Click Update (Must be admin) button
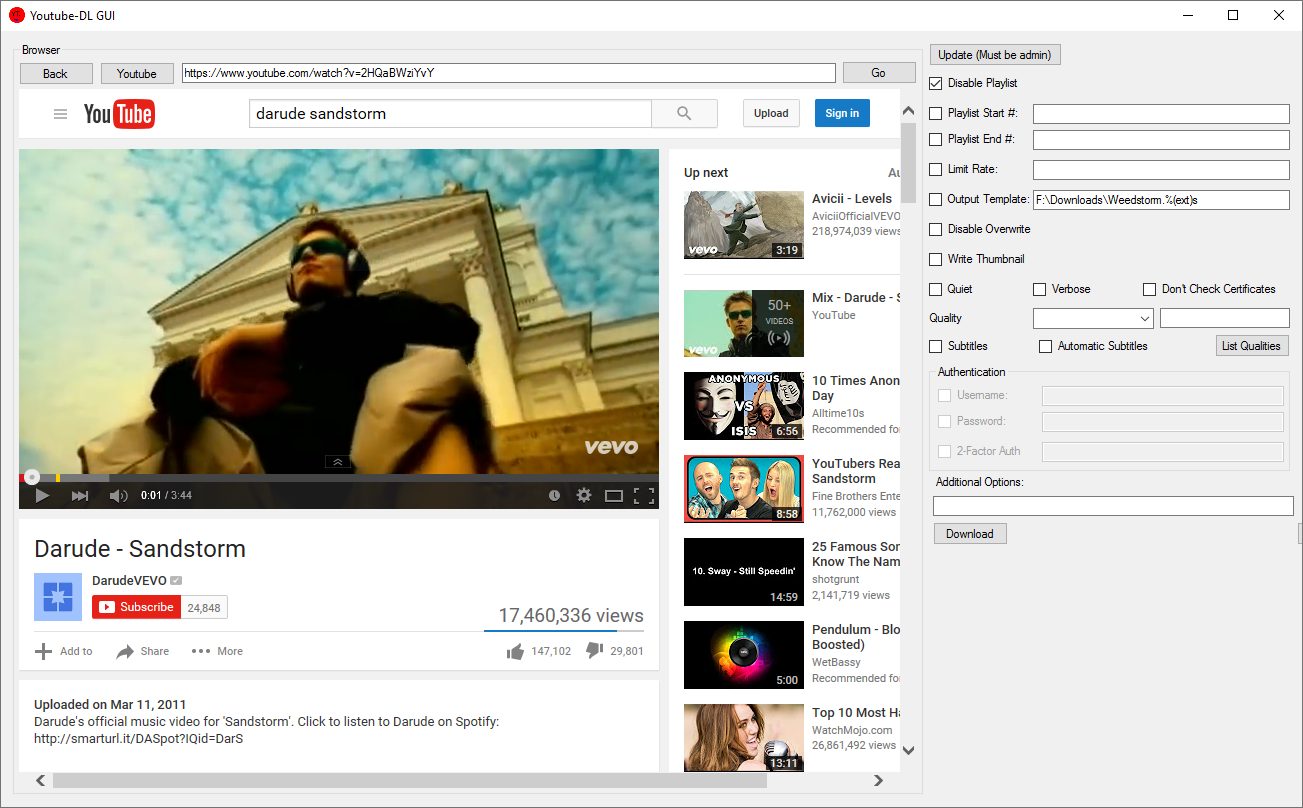Image resolution: width=1303 pixels, height=808 pixels. click(x=995, y=55)
